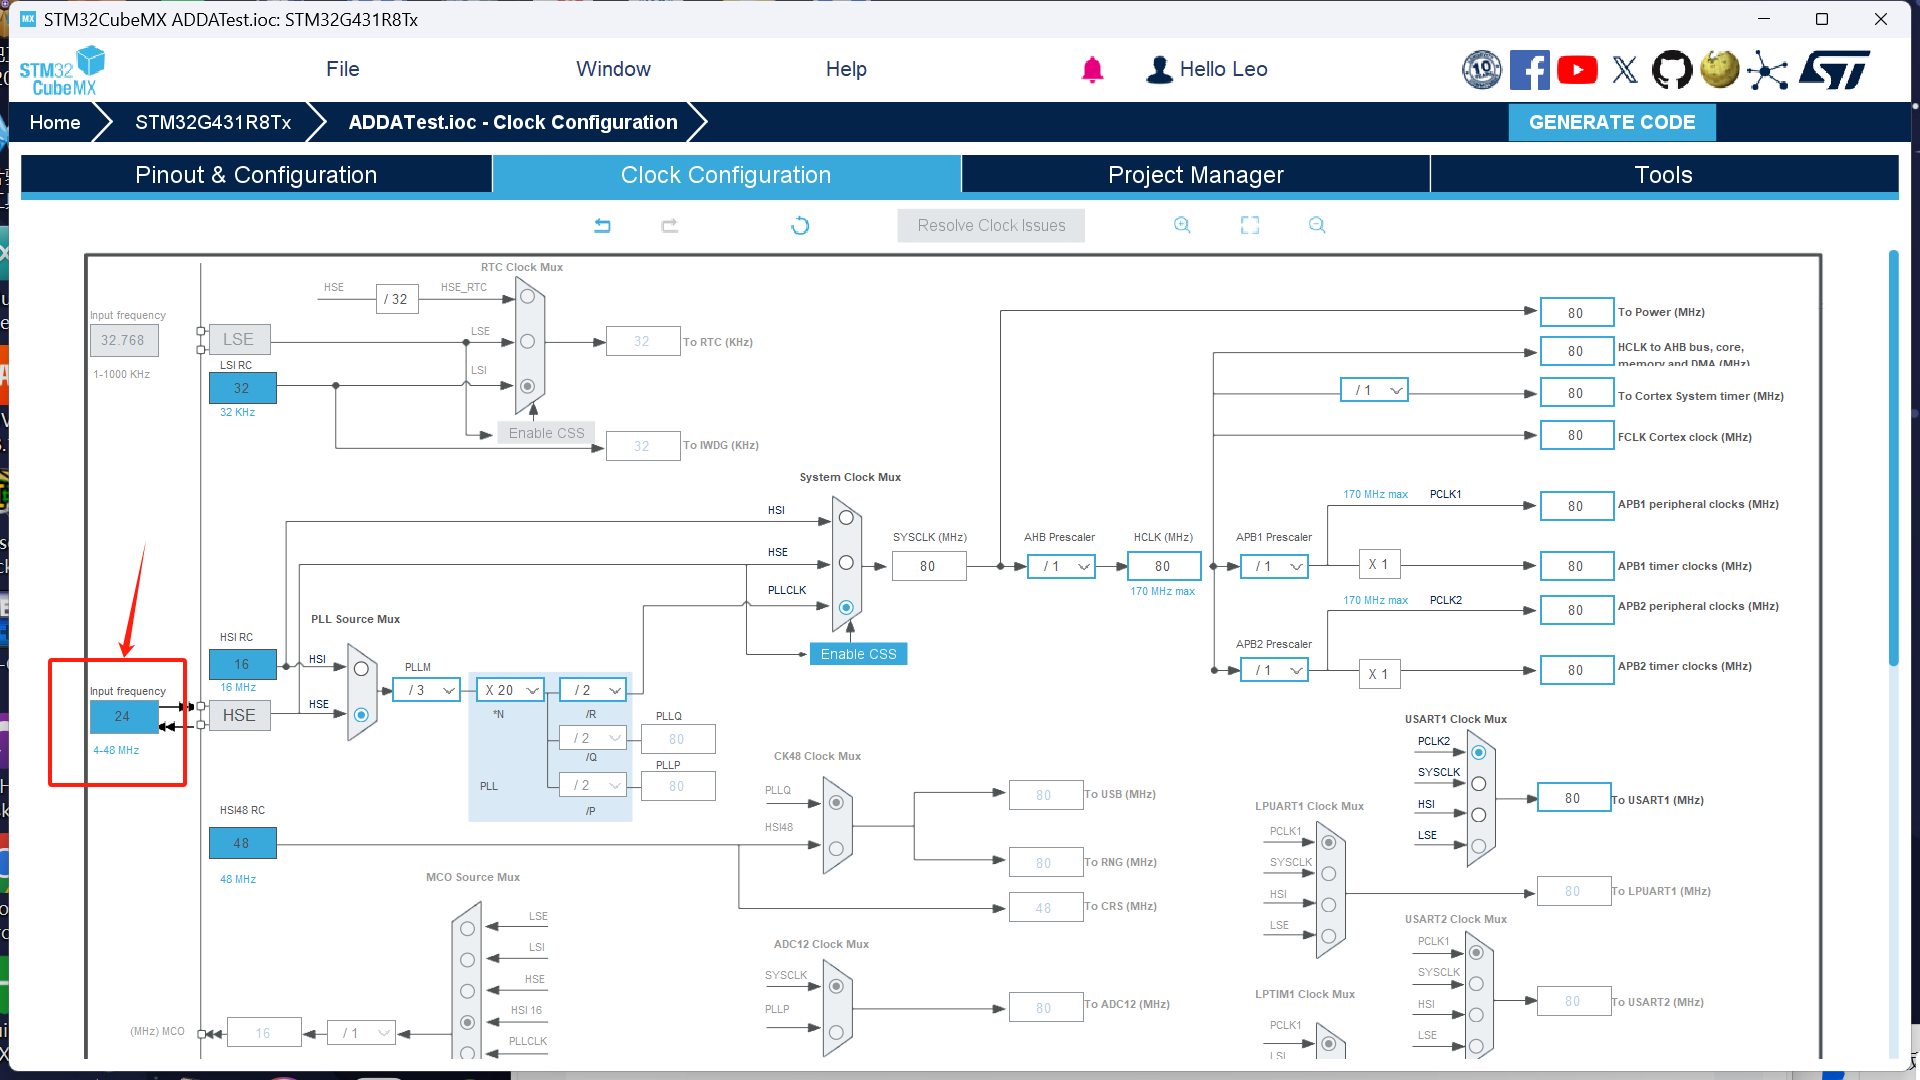Open the YouTube icon link
The image size is (1920, 1080).
click(1577, 70)
